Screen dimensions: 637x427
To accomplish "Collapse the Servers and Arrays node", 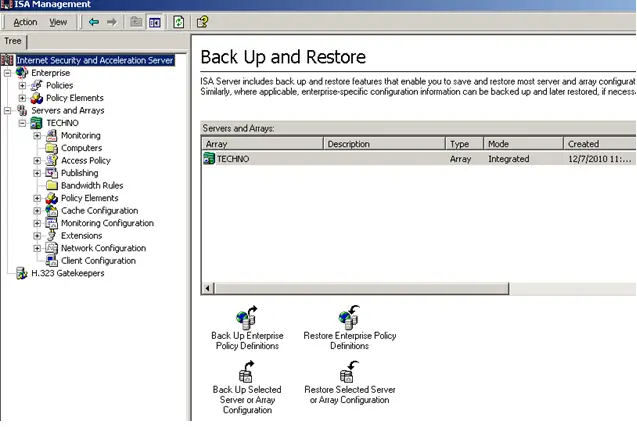I will tap(7, 111).
